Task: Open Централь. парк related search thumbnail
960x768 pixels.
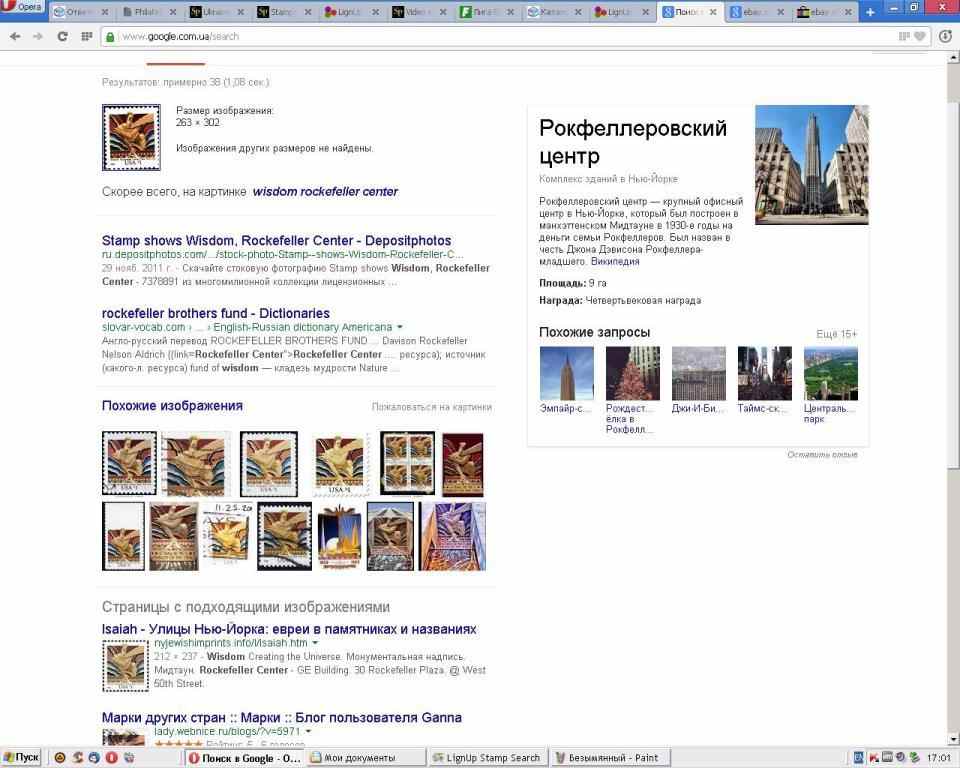Action: 831,374
